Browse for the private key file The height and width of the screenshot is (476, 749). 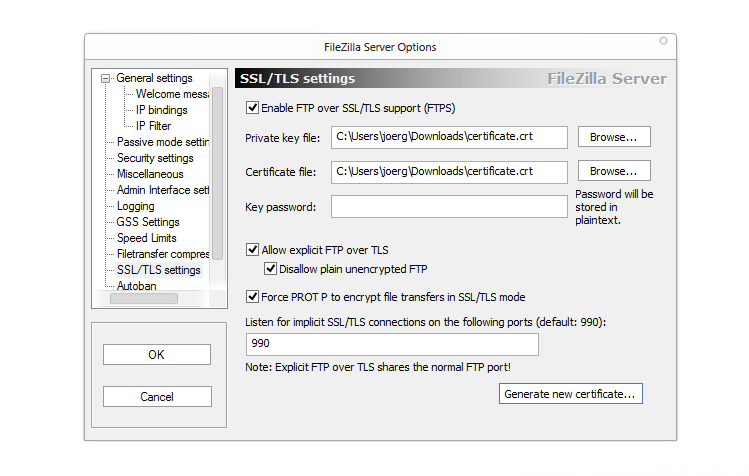pos(614,137)
